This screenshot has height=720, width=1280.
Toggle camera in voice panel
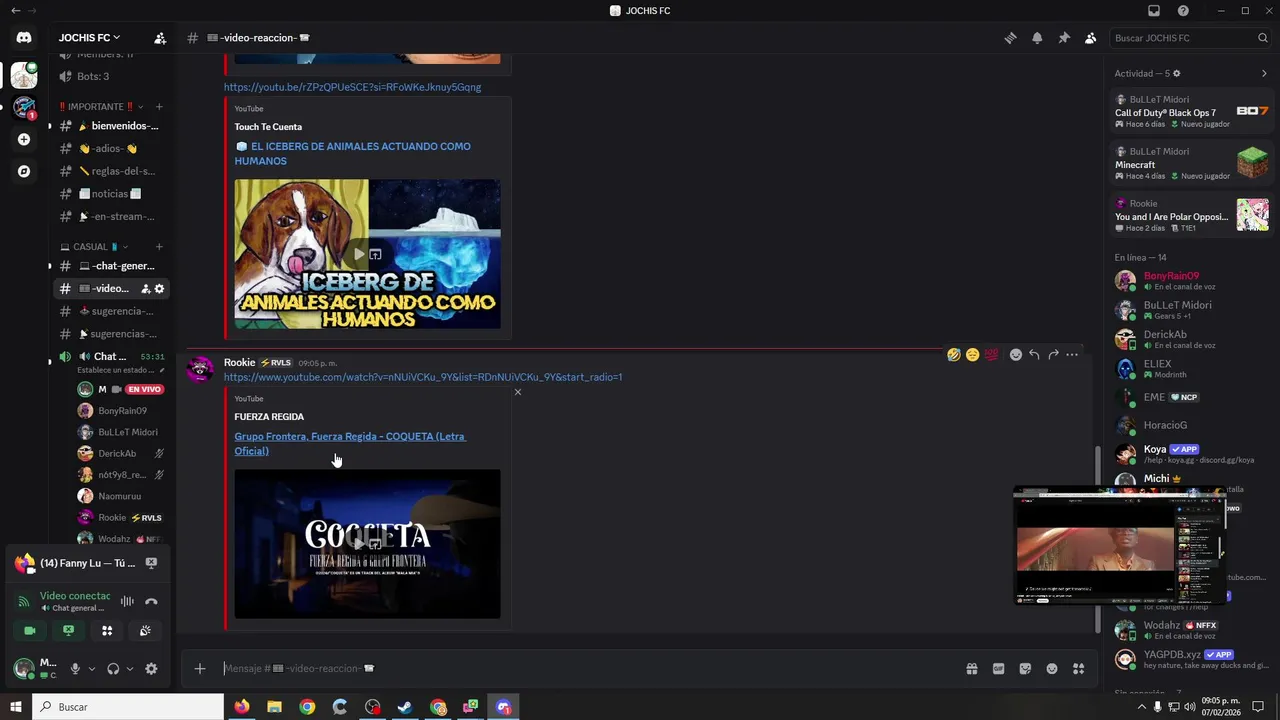(x=30, y=631)
